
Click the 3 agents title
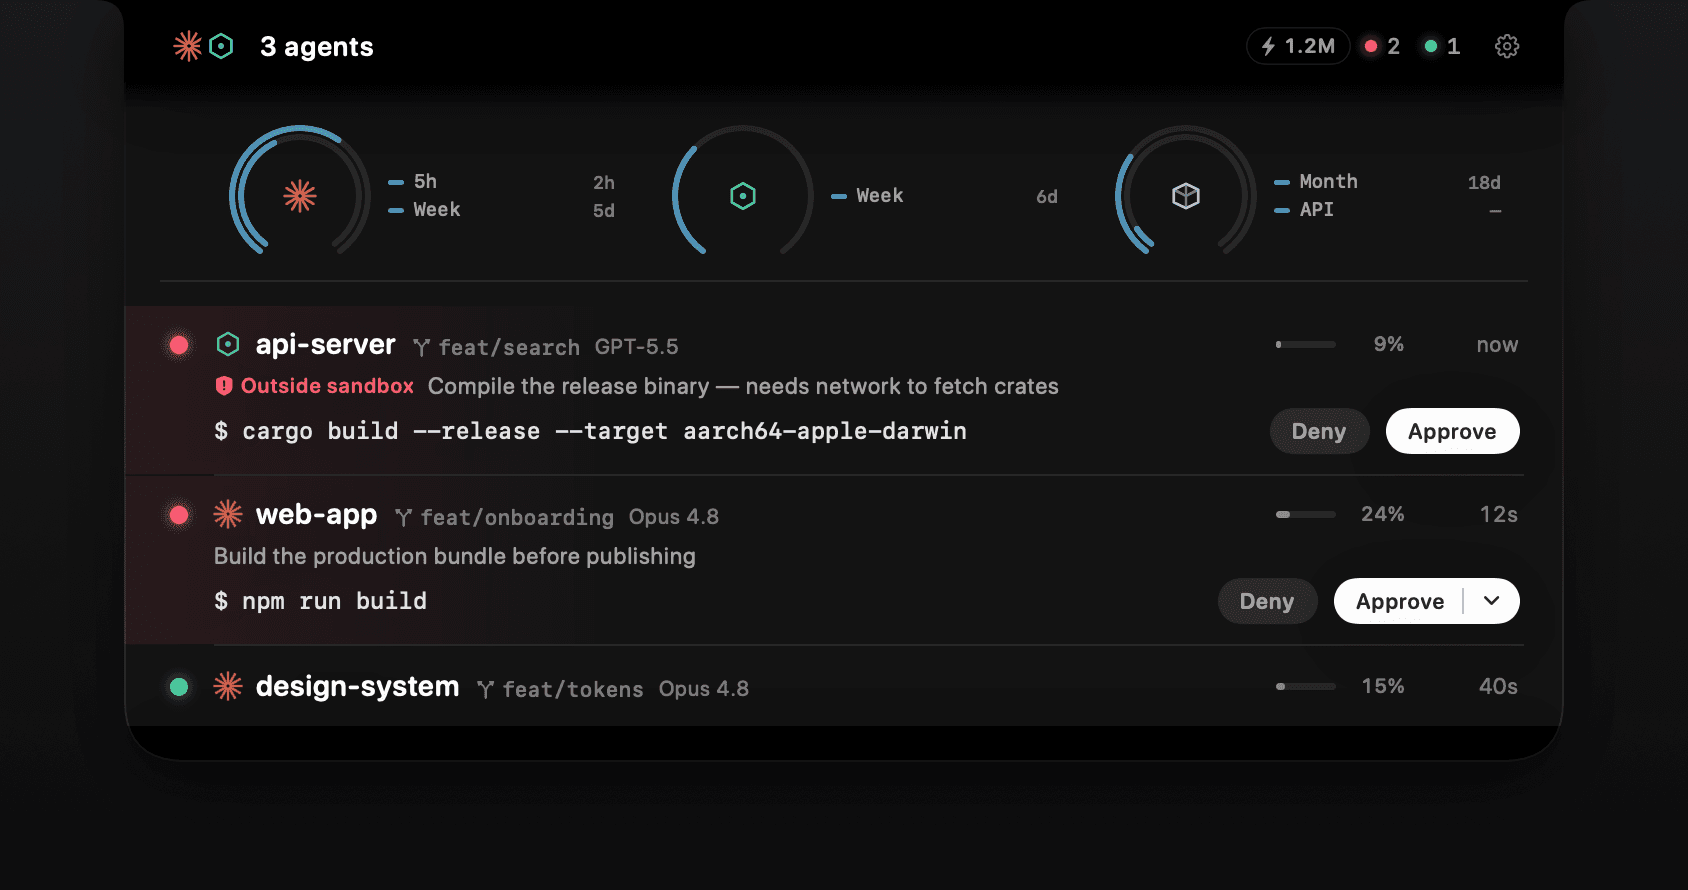tap(317, 47)
